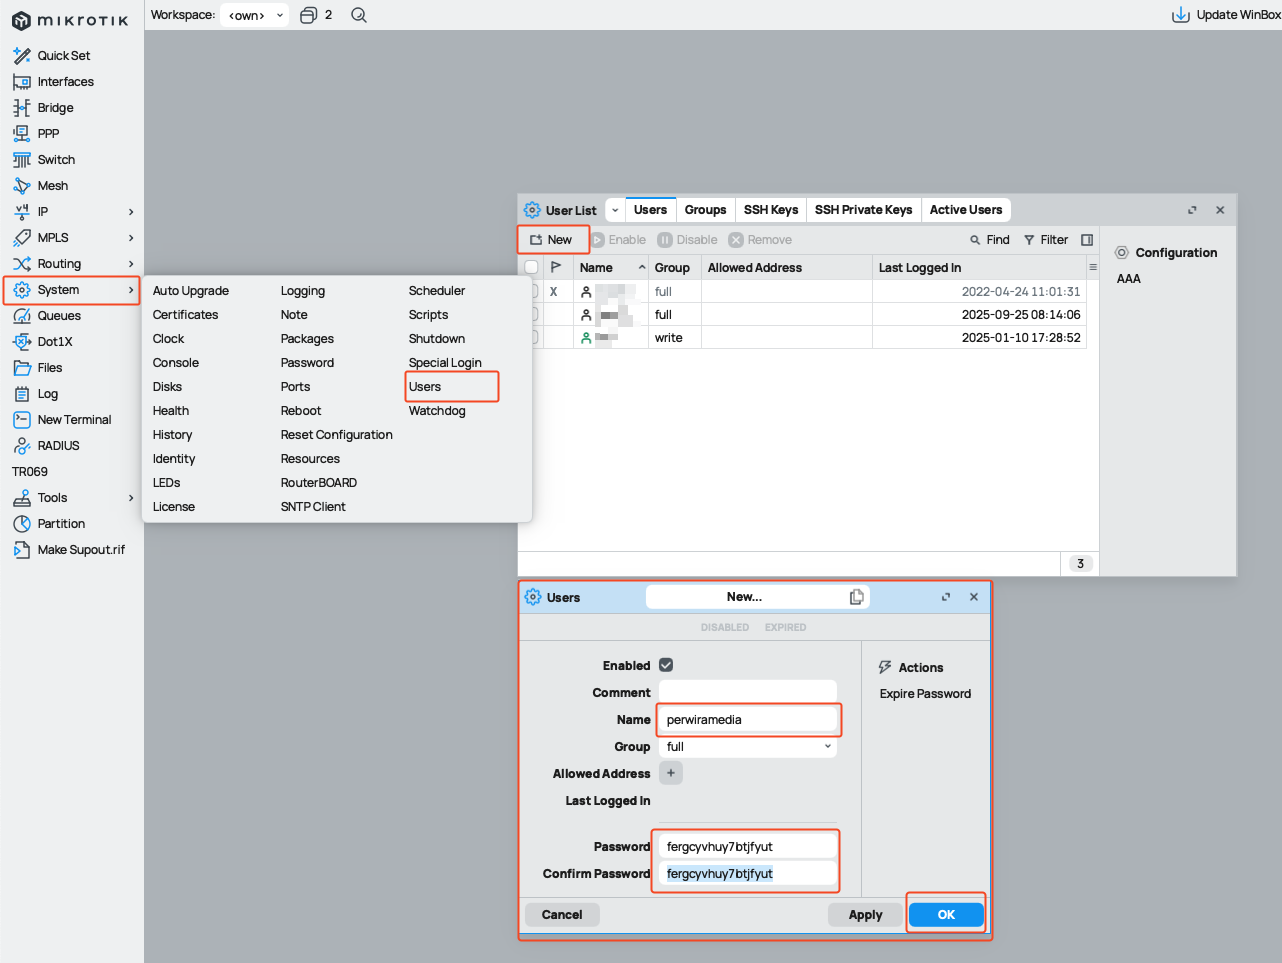Viewport: 1282px width, 963px height.
Task: Open New Terminal from sidebar
Action: pos(74,420)
